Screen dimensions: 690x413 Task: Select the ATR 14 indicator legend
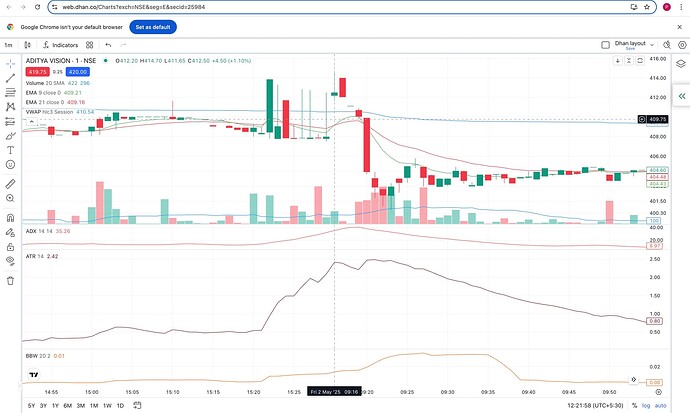pos(35,256)
